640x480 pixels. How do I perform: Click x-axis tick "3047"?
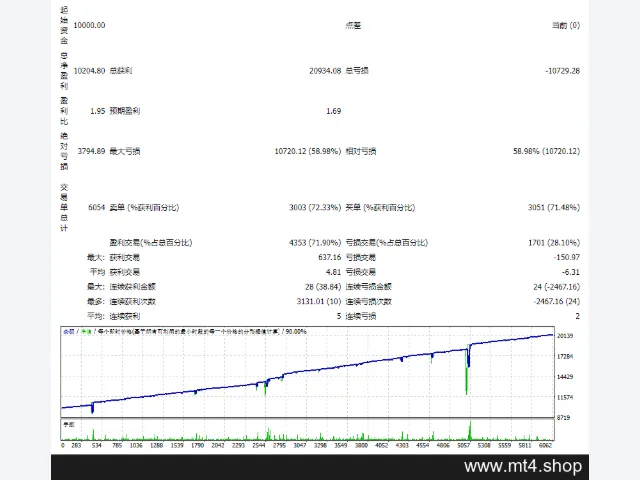click(x=300, y=445)
